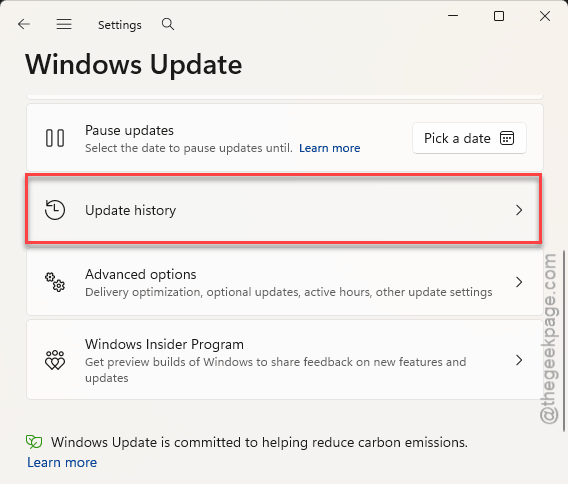Click the Windows Insider Program title text
The image size is (568, 484).
click(x=164, y=344)
